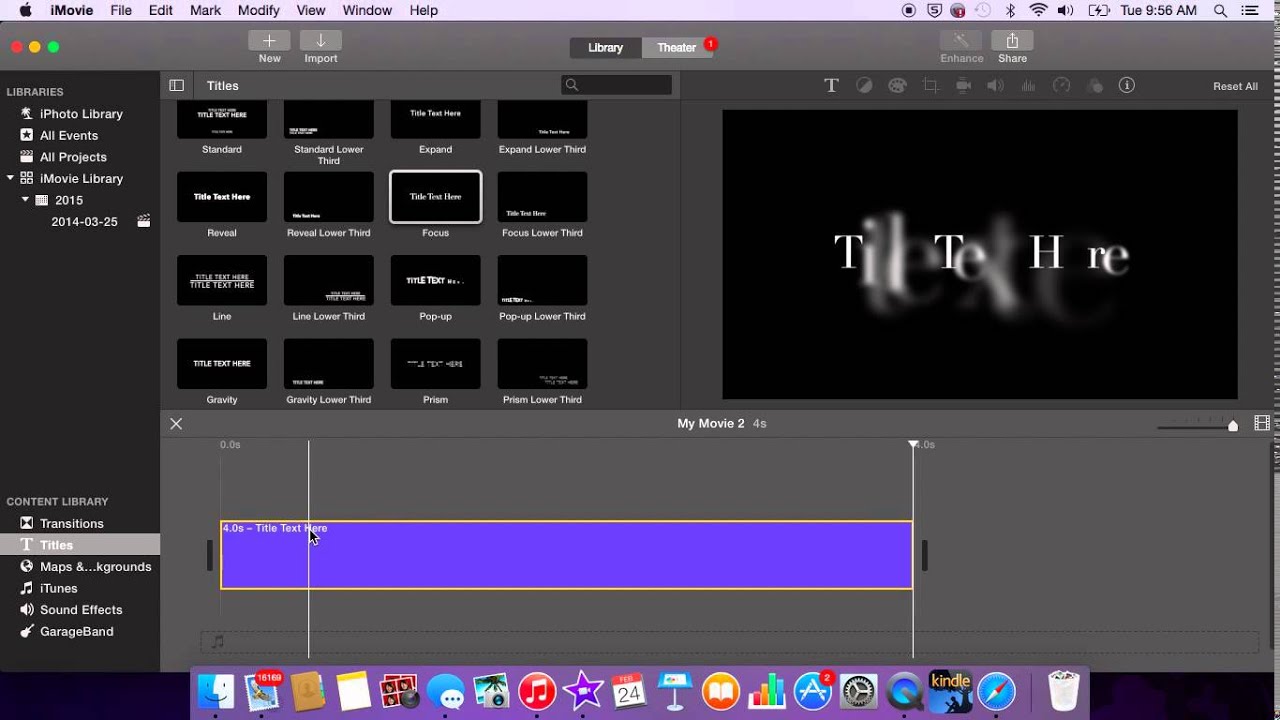Select the cropping tool icon
The image size is (1280, 720).
(930, 86)
